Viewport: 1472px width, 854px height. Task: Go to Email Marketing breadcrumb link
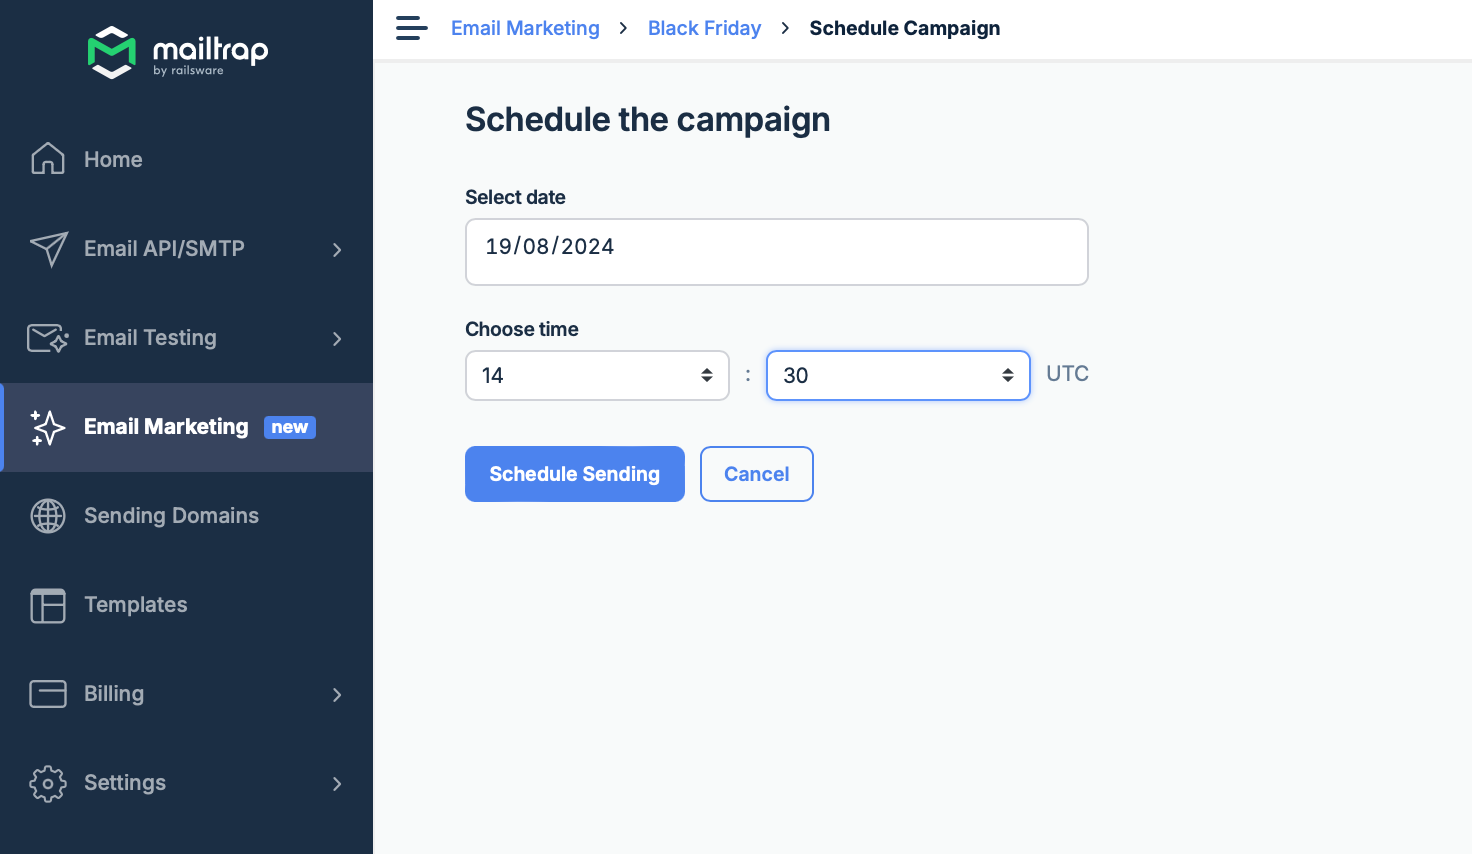(x=525, y=28)
